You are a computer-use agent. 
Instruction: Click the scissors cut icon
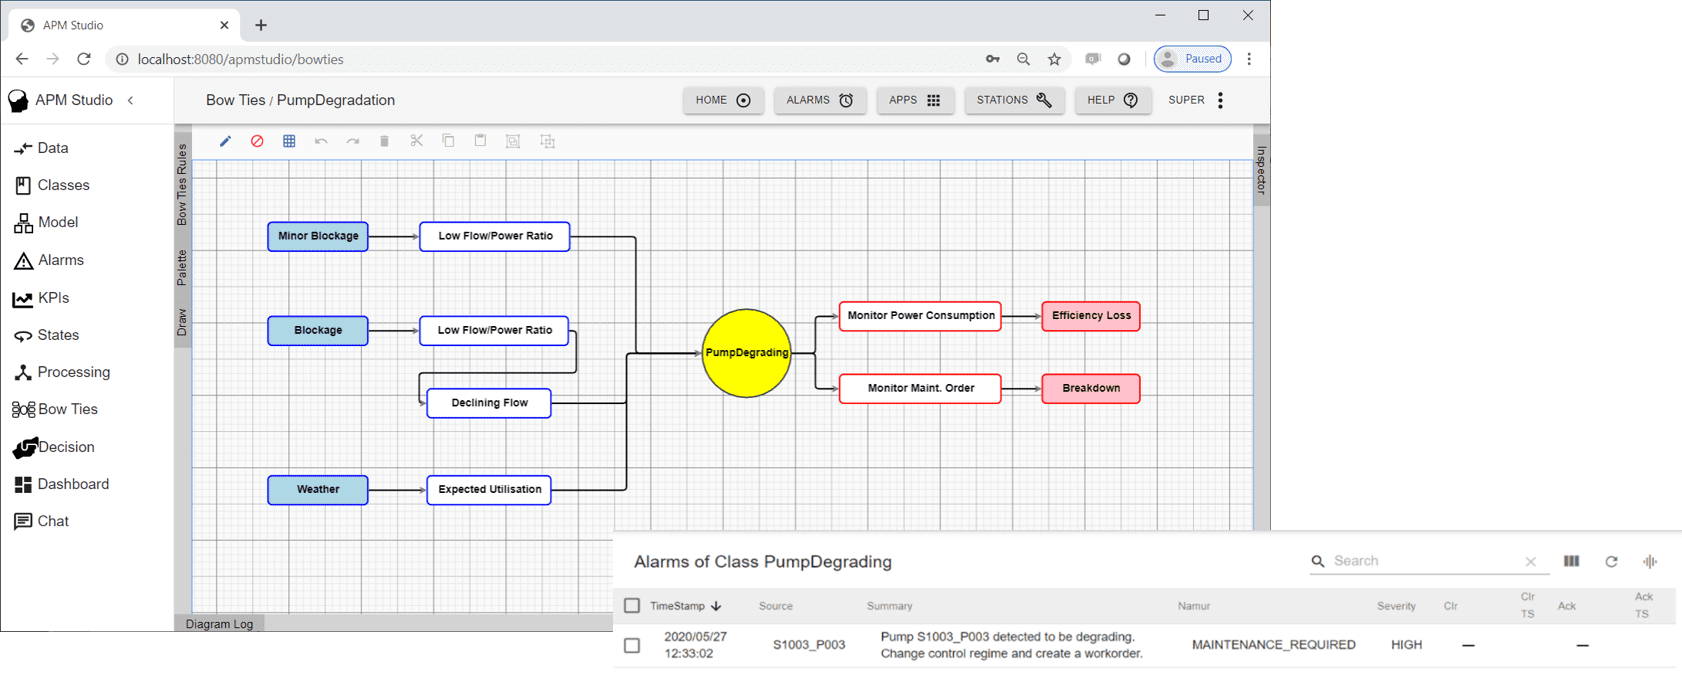pyautogui.click(x=416, y=141)
